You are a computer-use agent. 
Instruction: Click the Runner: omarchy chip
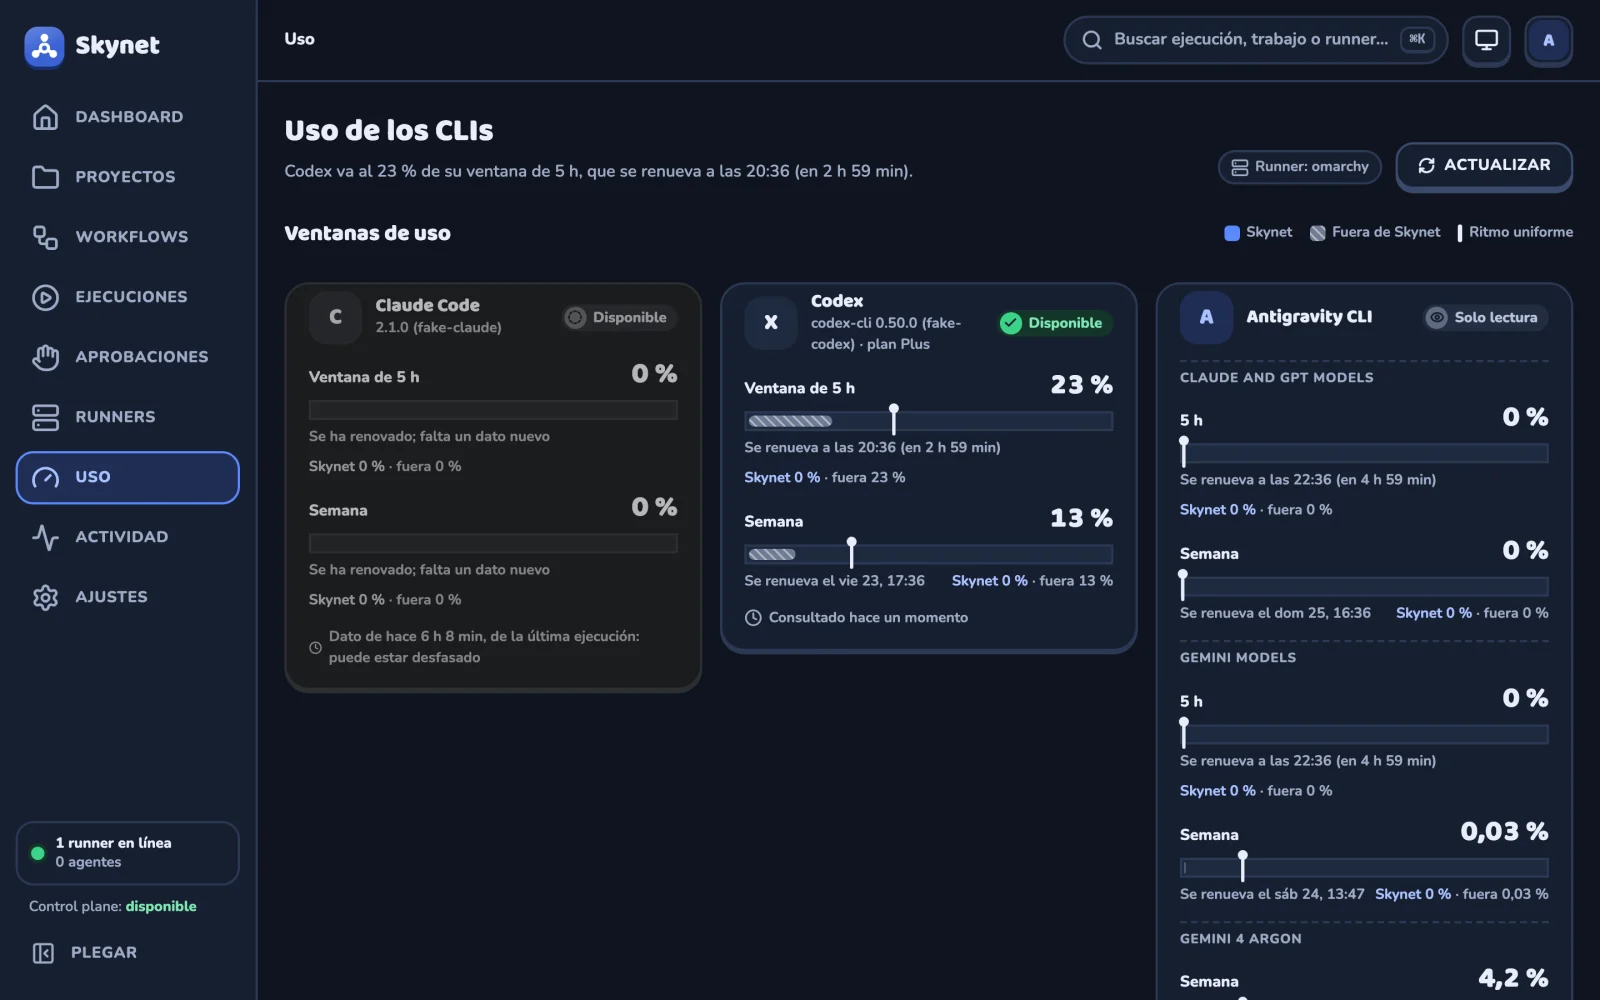pos(1299,167)
